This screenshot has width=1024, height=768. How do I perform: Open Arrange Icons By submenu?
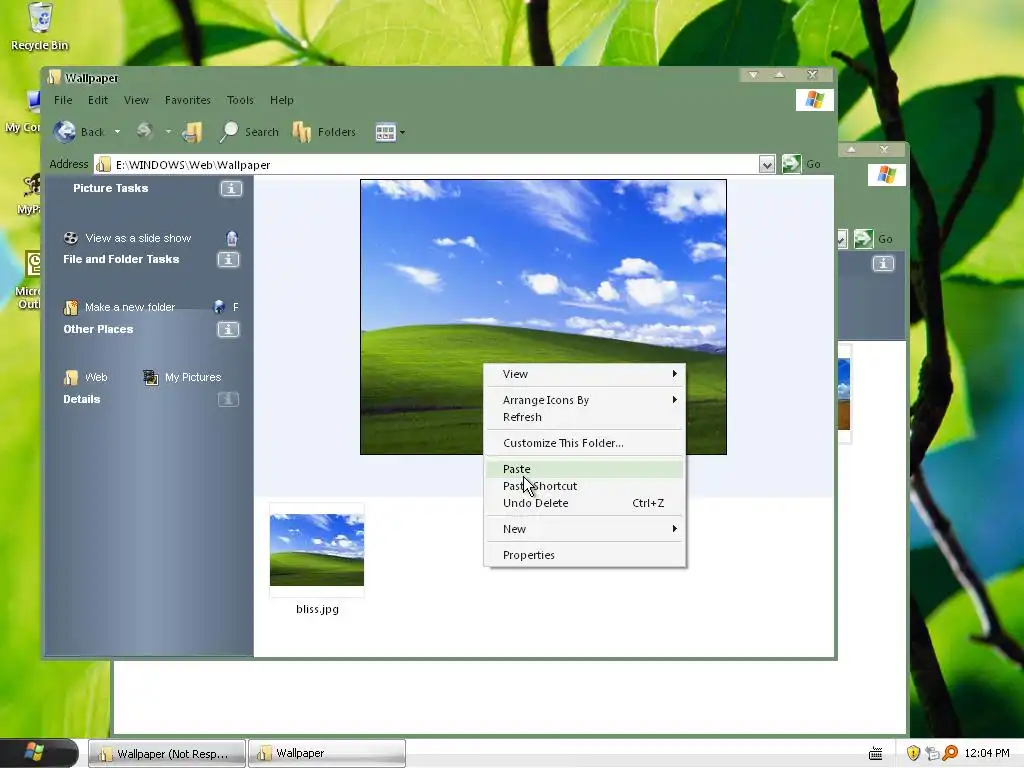(x=584, y=400)
